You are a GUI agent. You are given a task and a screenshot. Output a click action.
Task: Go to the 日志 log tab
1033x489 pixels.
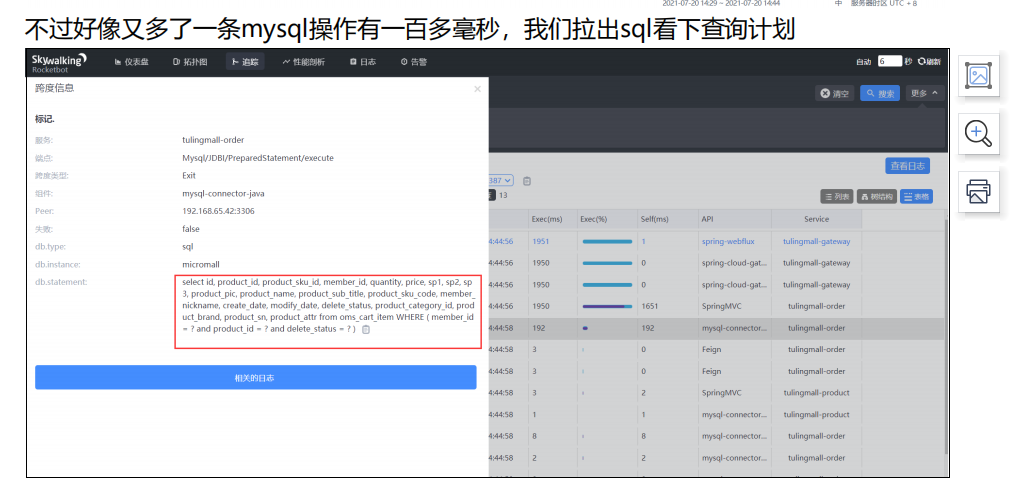[x=363, y=62]
